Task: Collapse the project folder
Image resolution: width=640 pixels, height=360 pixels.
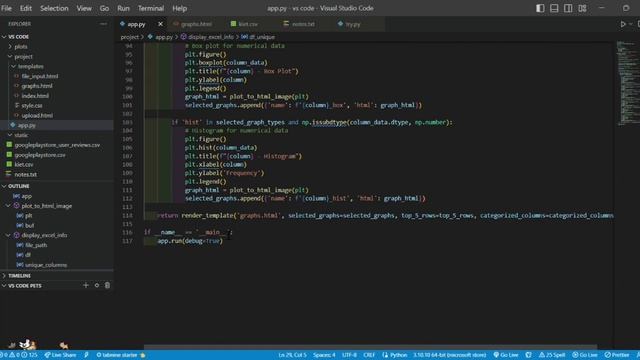Action: pos(23,56)
